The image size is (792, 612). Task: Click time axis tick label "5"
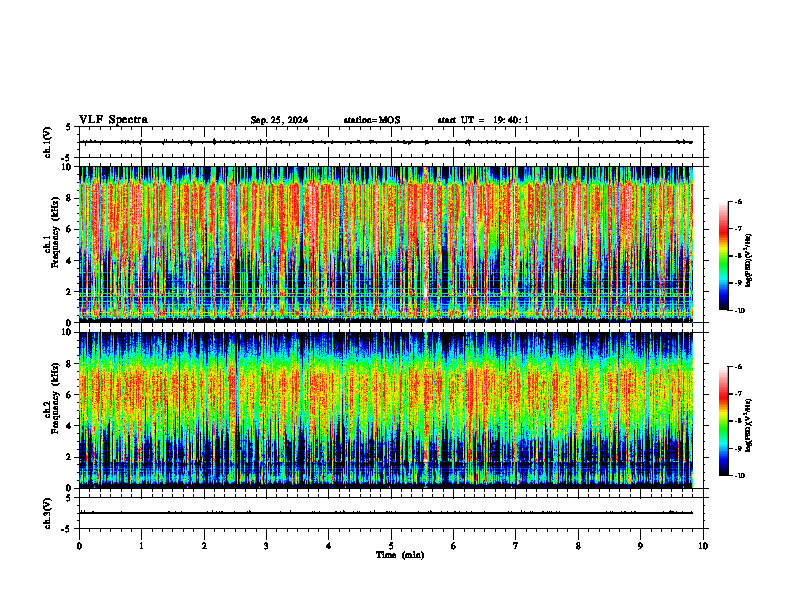[391, 546]
